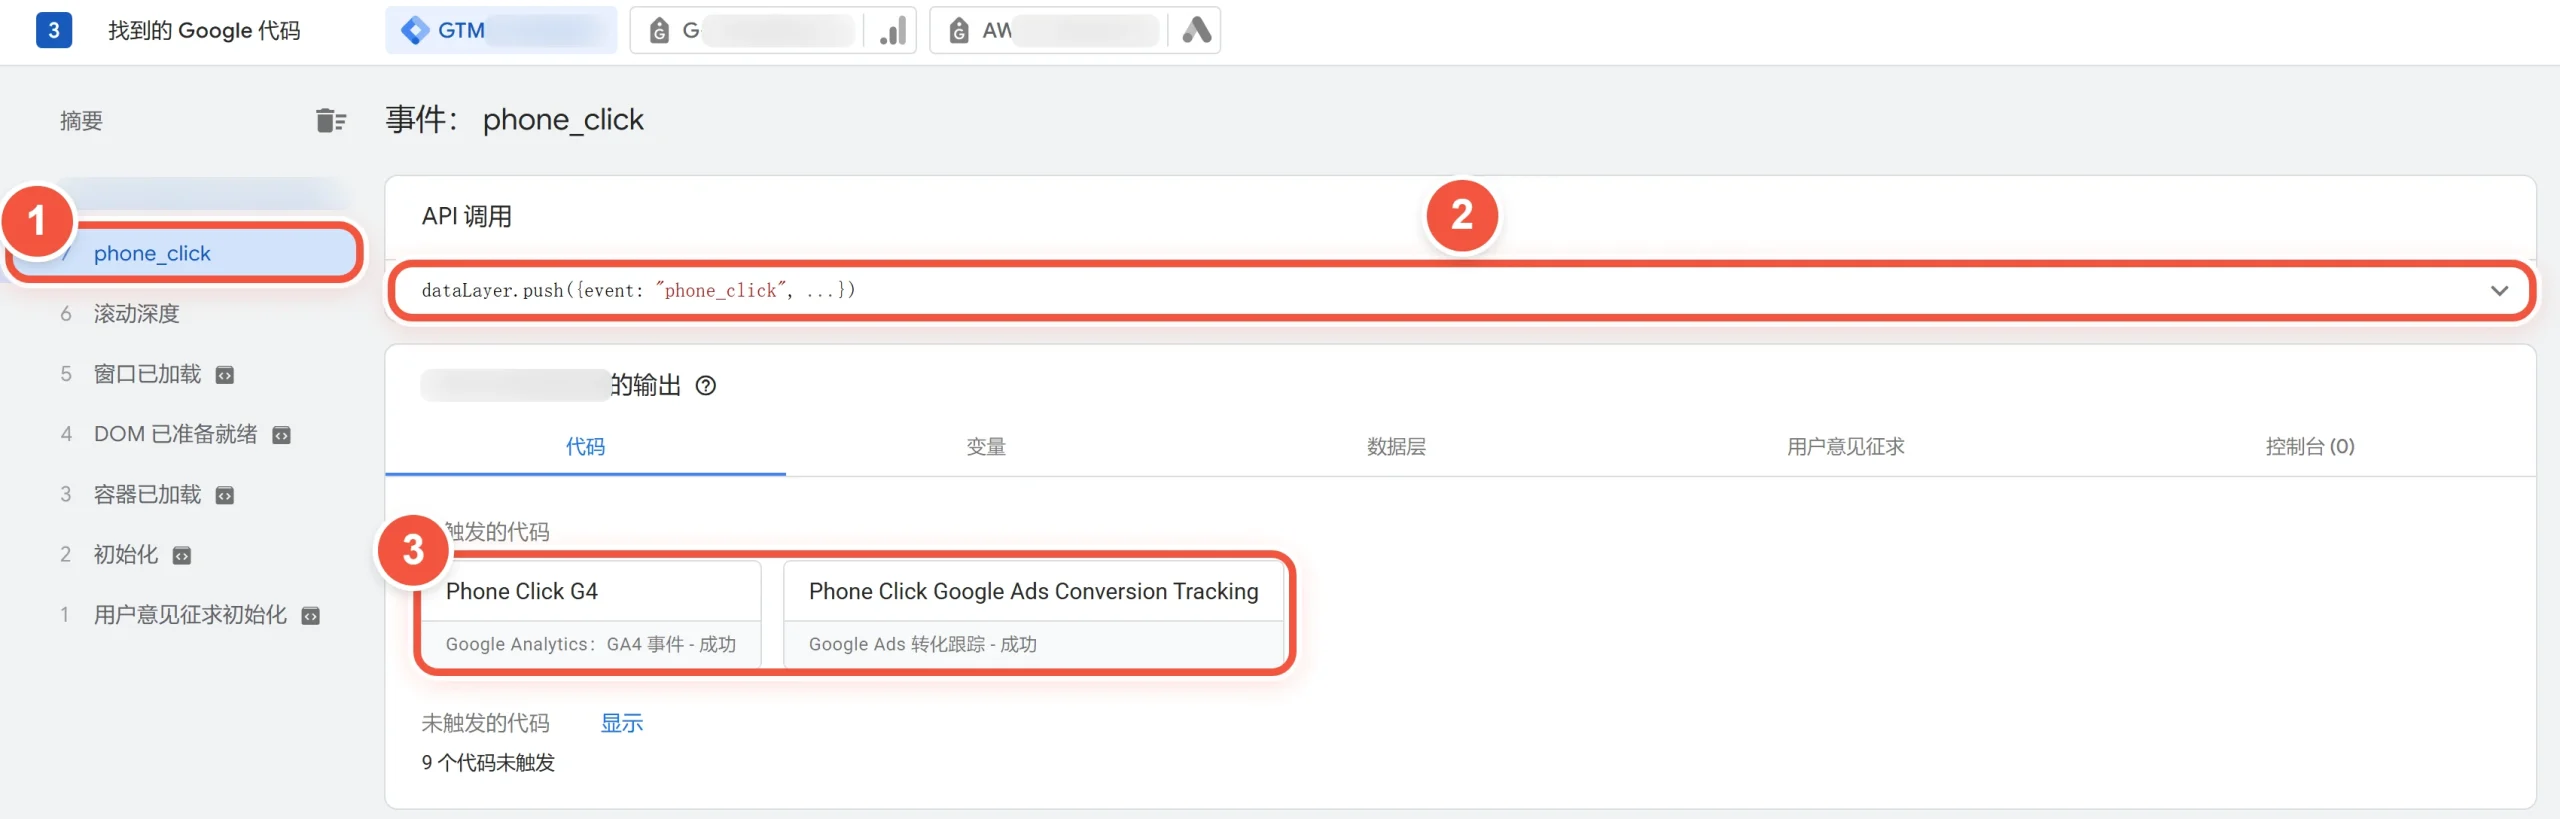Click Google Ads 转化跟踪 - 成功 status text
2560x819 pixels.
[922, 644]
